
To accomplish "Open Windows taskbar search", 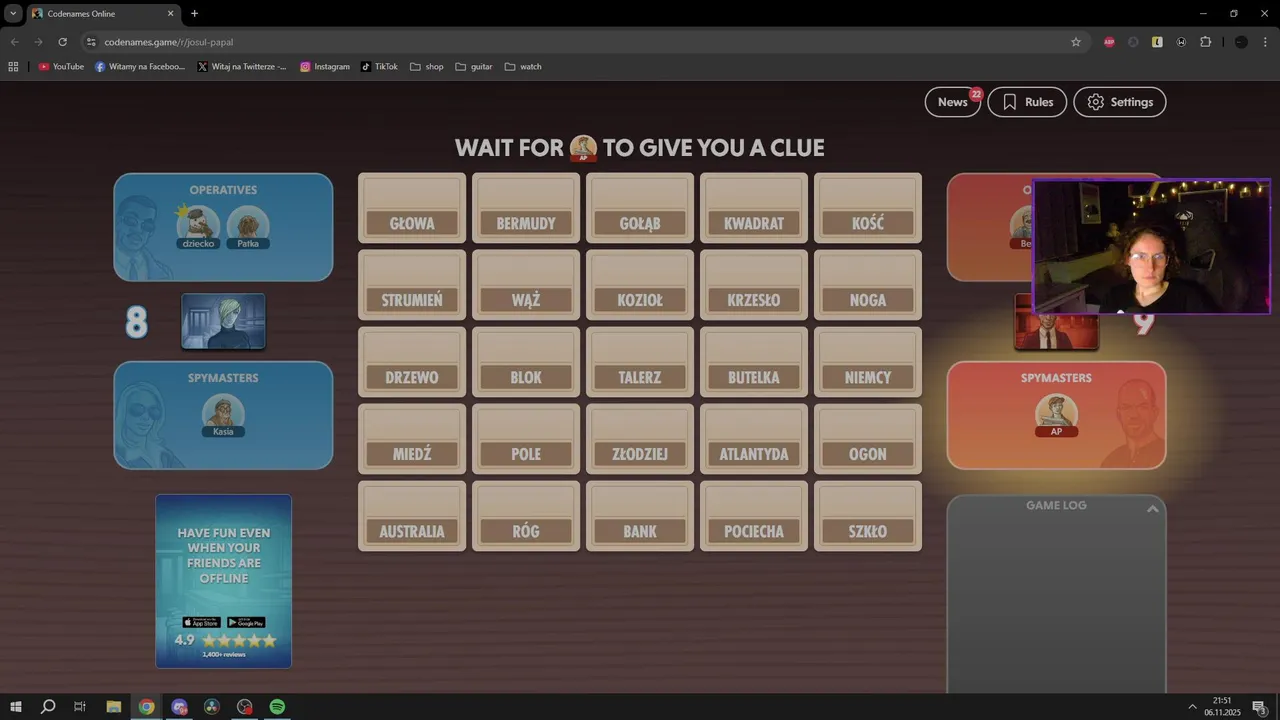I will pos(48,707).
